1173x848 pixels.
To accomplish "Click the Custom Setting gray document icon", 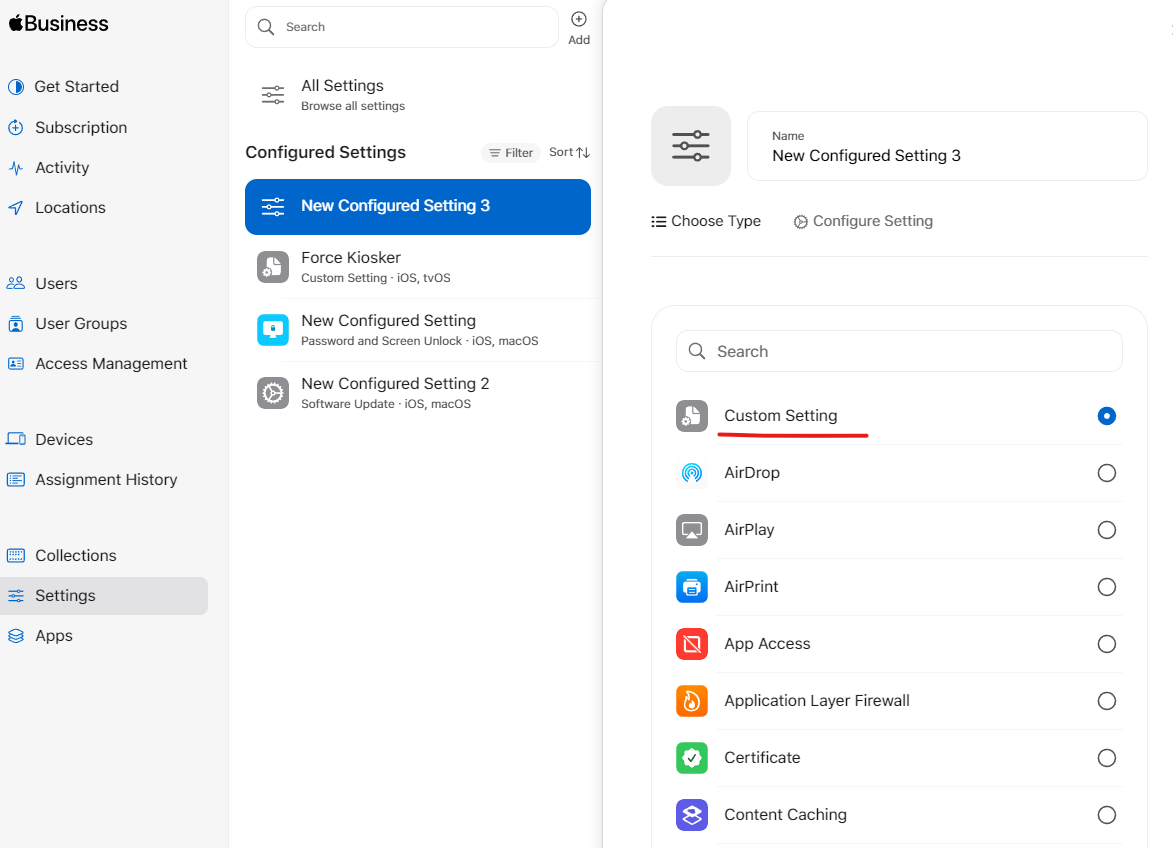I will [692, 416].
